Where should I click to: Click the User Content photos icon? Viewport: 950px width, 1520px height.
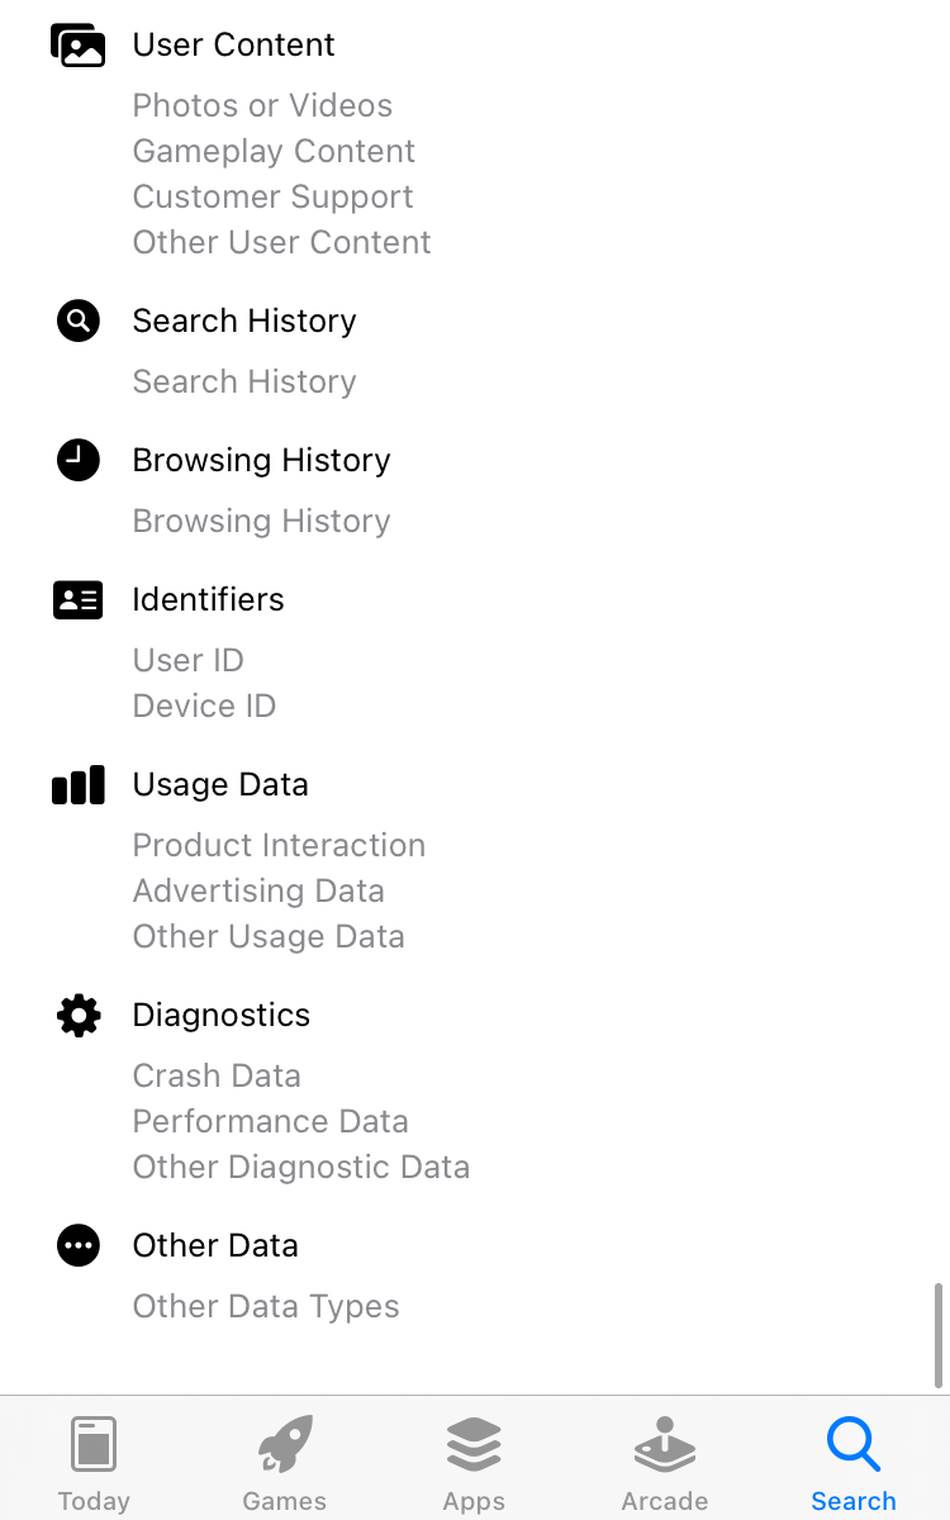[x=78, y=45]
